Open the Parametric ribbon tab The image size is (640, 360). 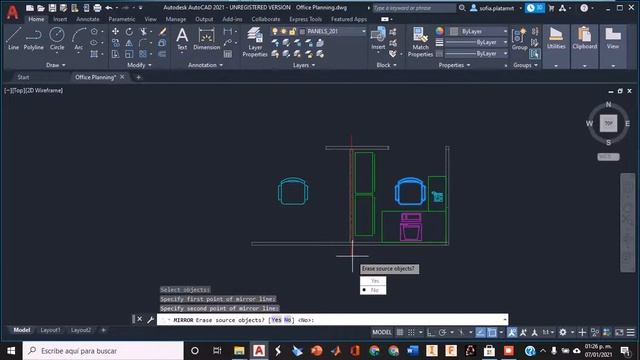[x=122, y=19]
